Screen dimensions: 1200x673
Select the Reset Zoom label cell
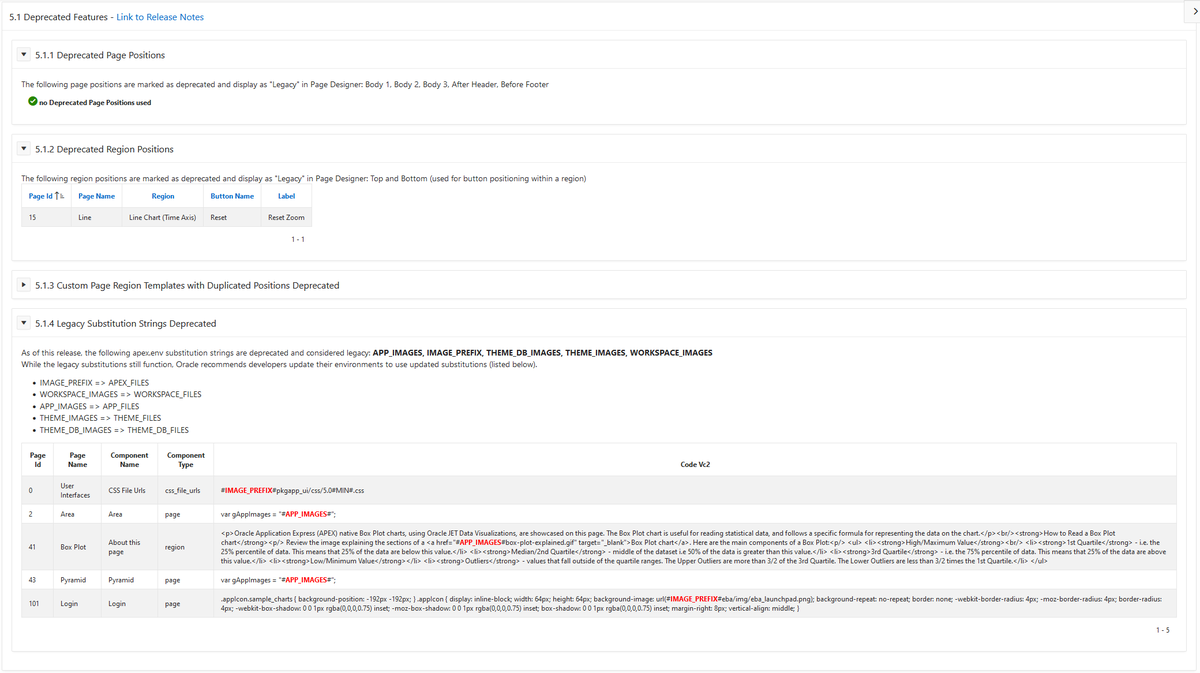[286, 217]
